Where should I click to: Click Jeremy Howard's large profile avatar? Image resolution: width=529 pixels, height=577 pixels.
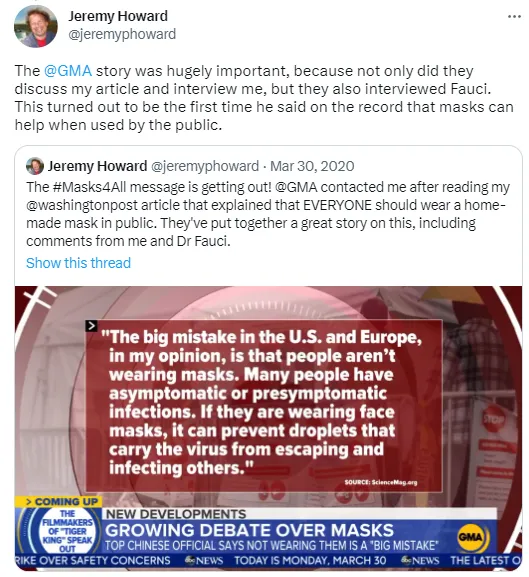(x=36, y=27)
